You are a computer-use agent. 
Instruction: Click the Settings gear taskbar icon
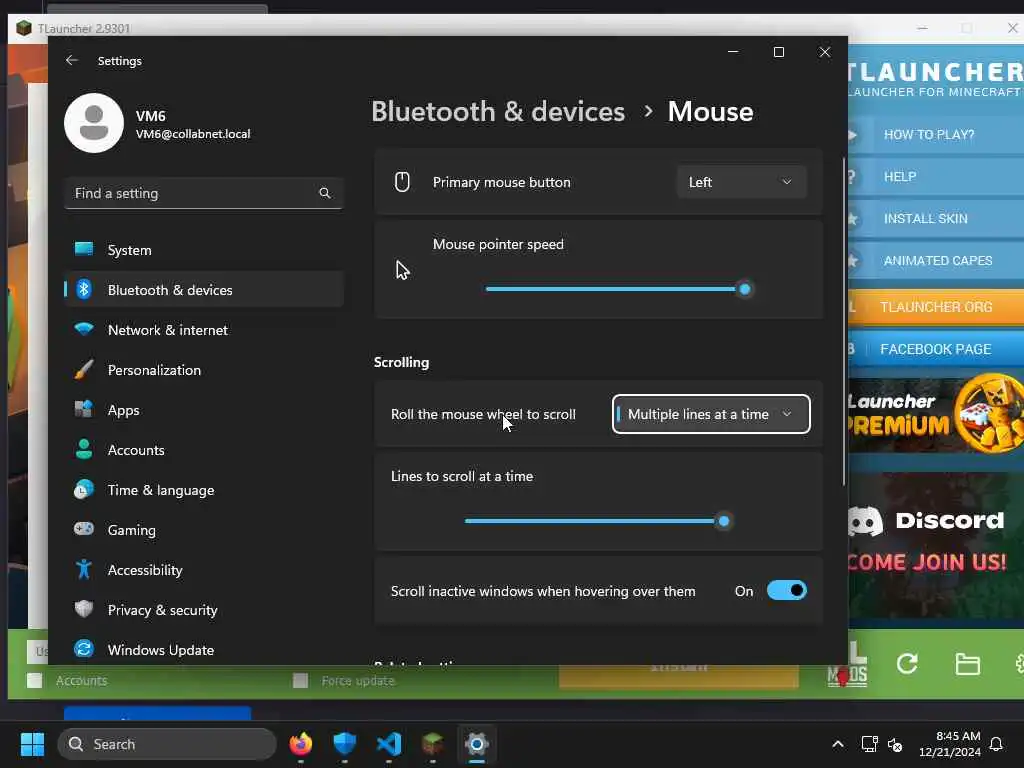tap(477, 744)
